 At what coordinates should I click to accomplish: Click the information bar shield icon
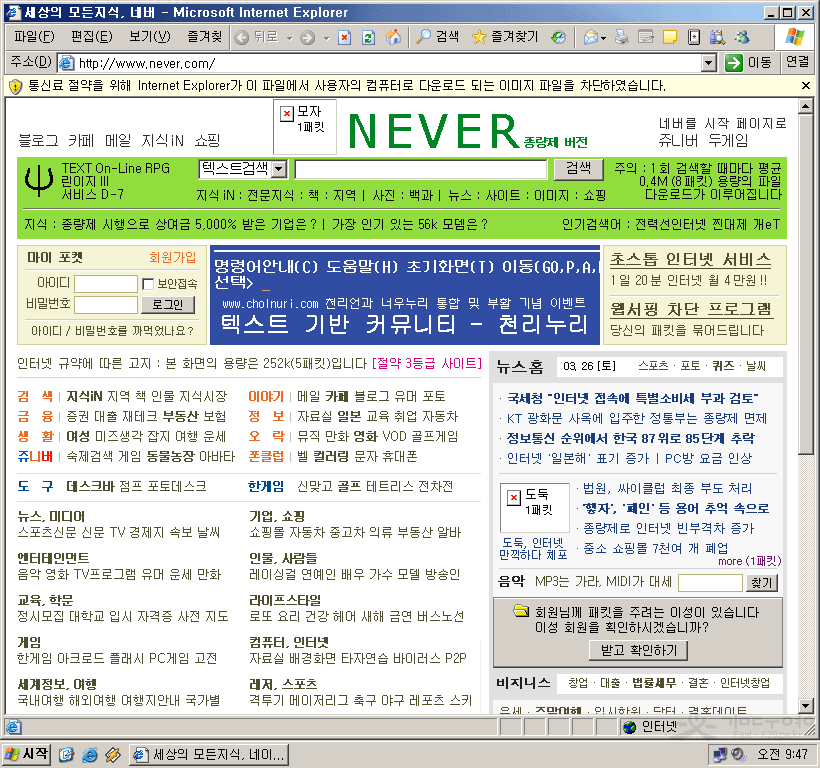(x=16, y=86)
